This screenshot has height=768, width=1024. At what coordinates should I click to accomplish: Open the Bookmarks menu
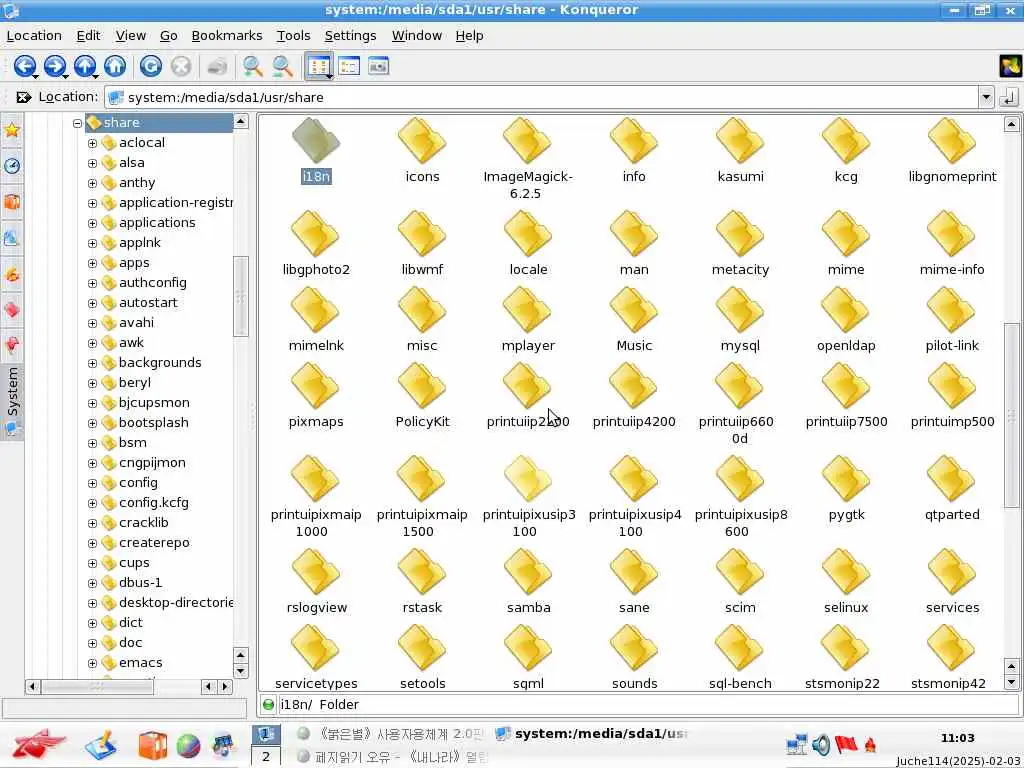pos(227,36)
